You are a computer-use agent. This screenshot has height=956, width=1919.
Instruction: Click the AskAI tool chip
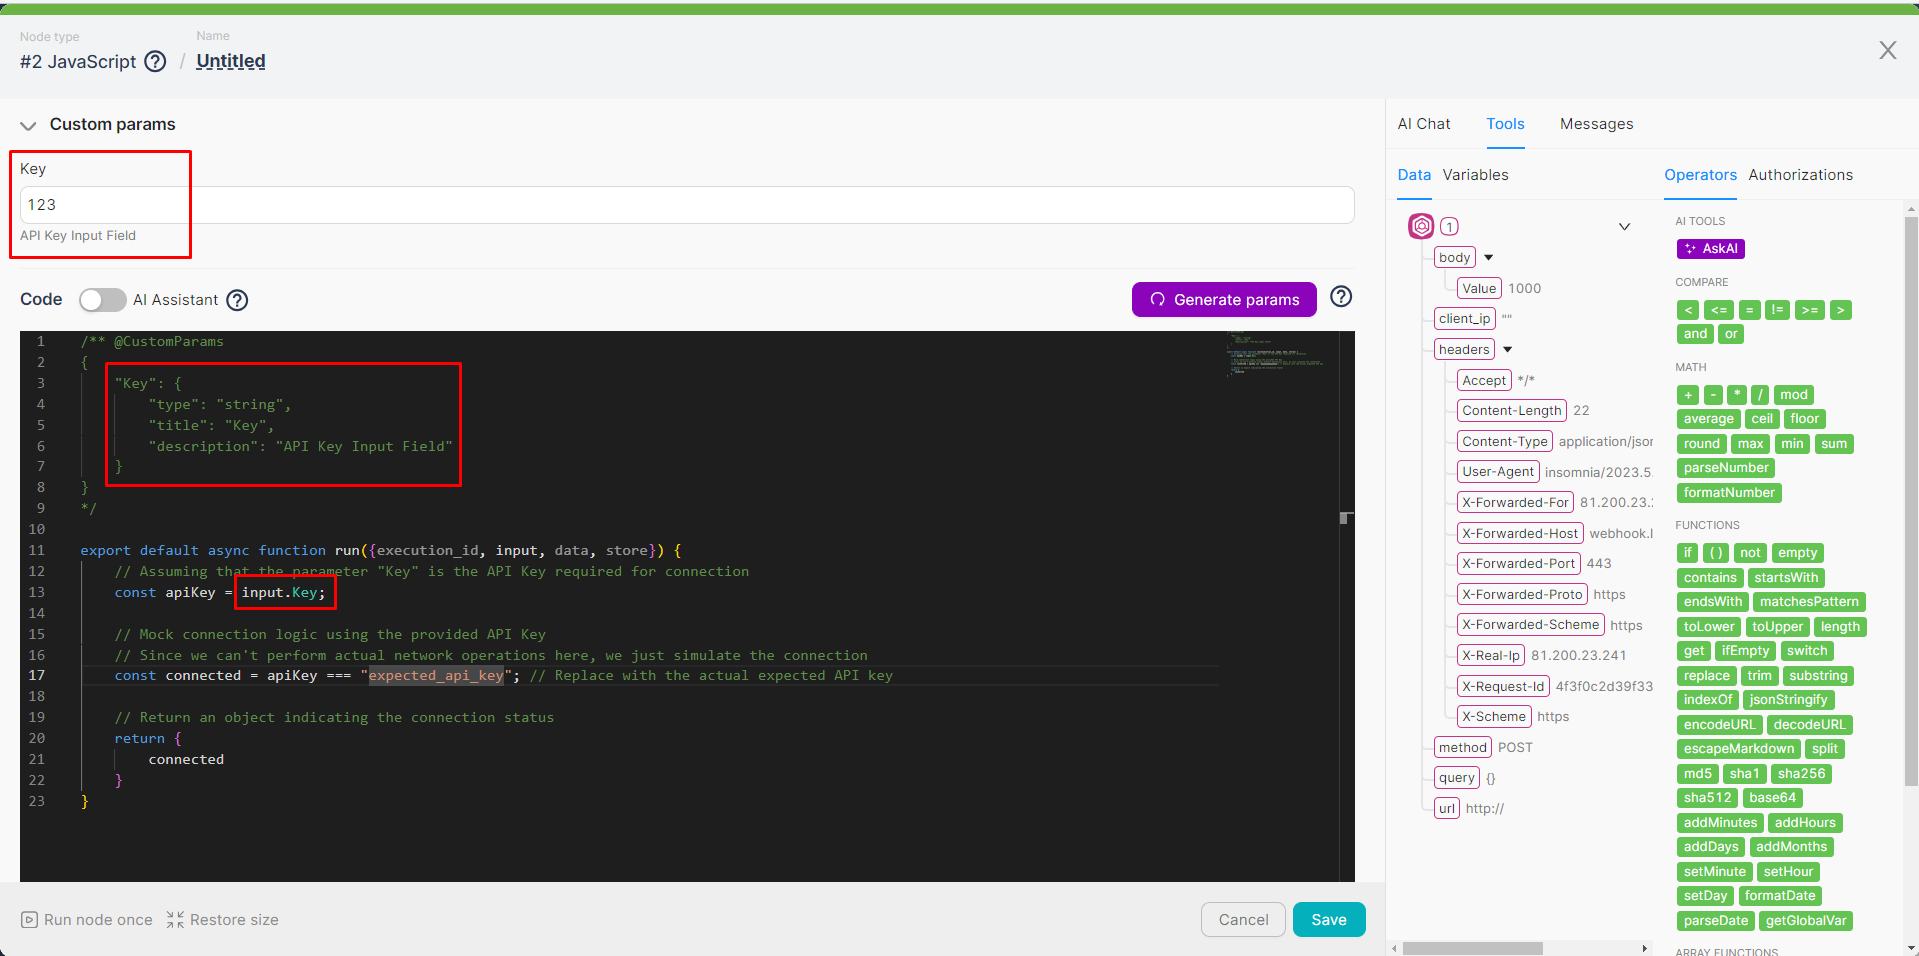click(x=1710, y=249)
